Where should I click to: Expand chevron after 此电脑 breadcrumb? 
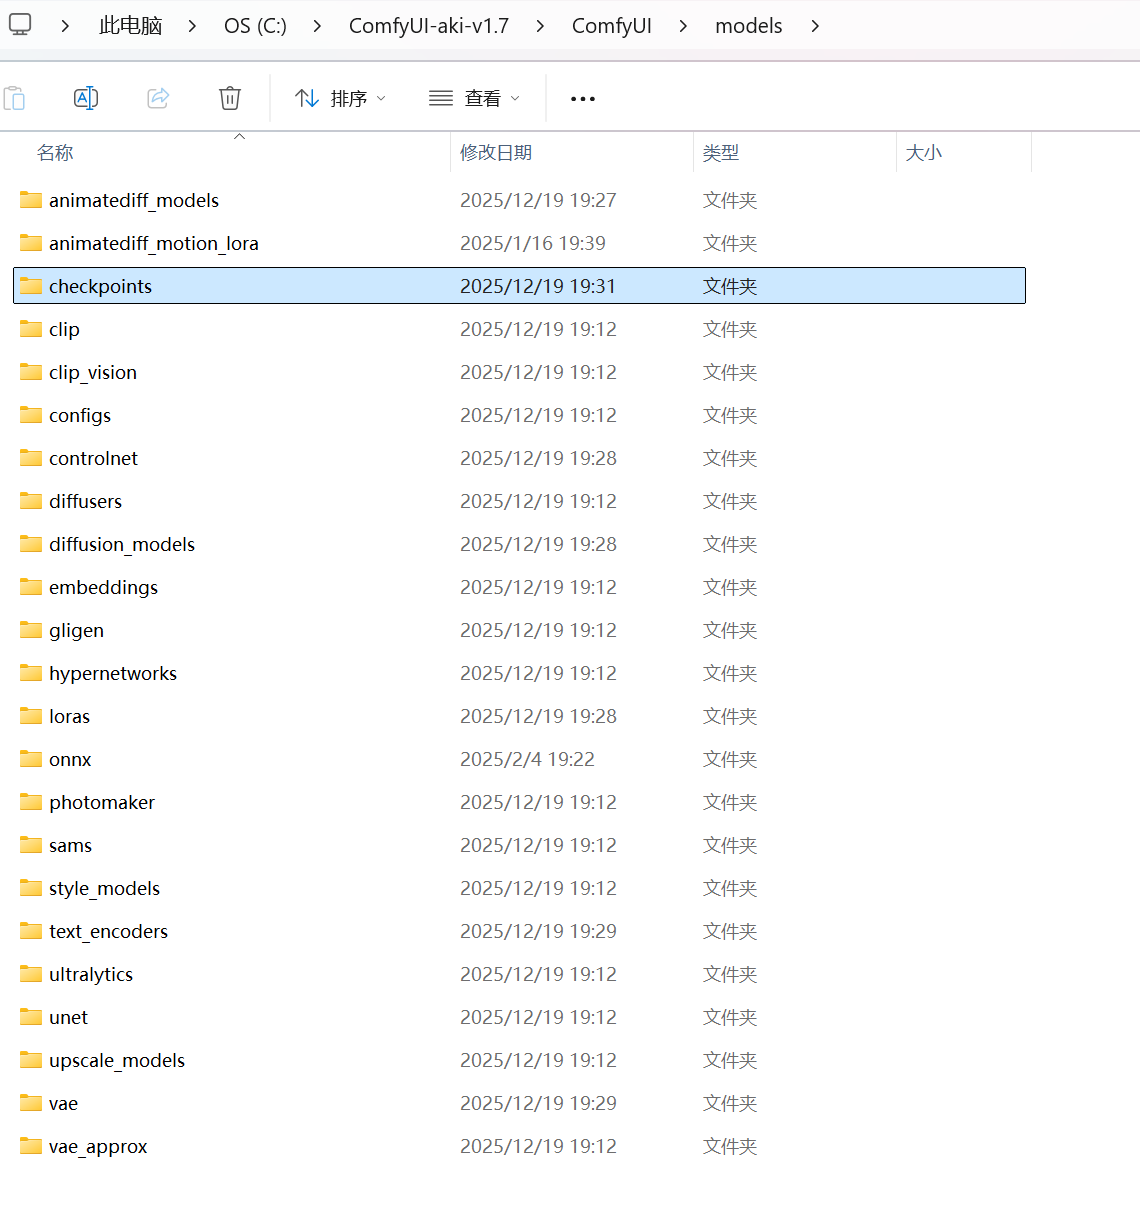point(192,26)
